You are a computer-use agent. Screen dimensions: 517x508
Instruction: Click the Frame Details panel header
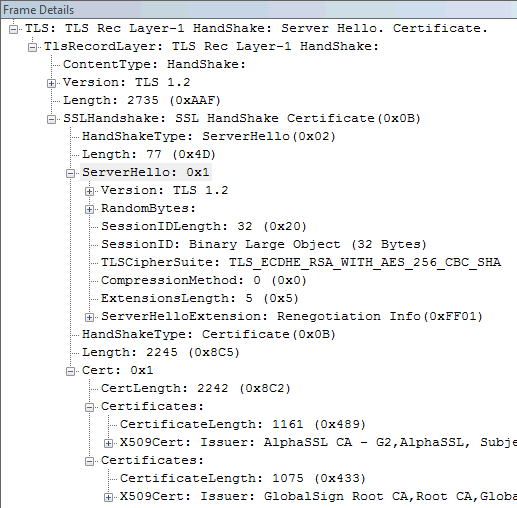(x=258, y=10)
